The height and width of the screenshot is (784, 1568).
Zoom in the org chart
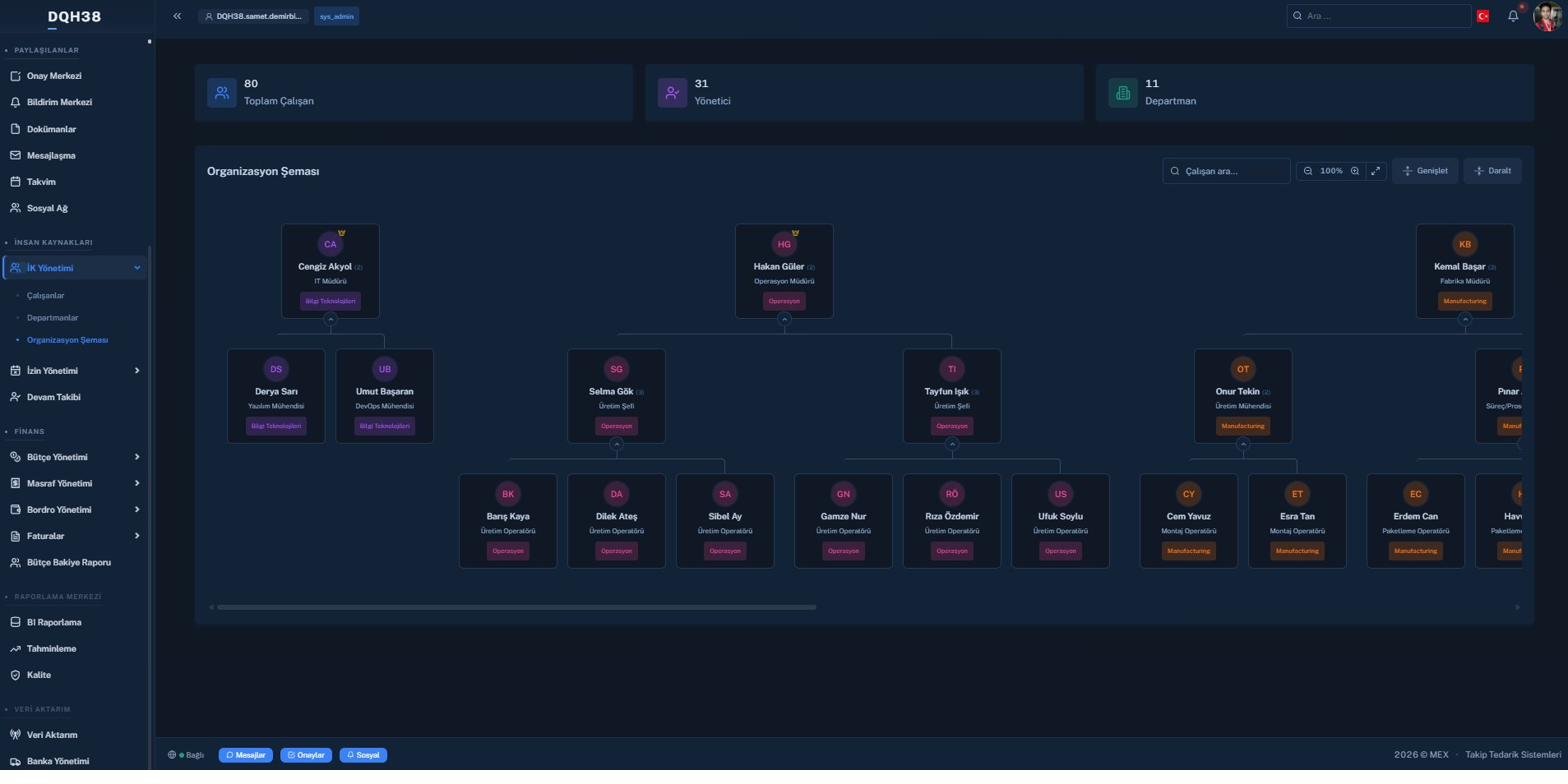point(1355,171)
